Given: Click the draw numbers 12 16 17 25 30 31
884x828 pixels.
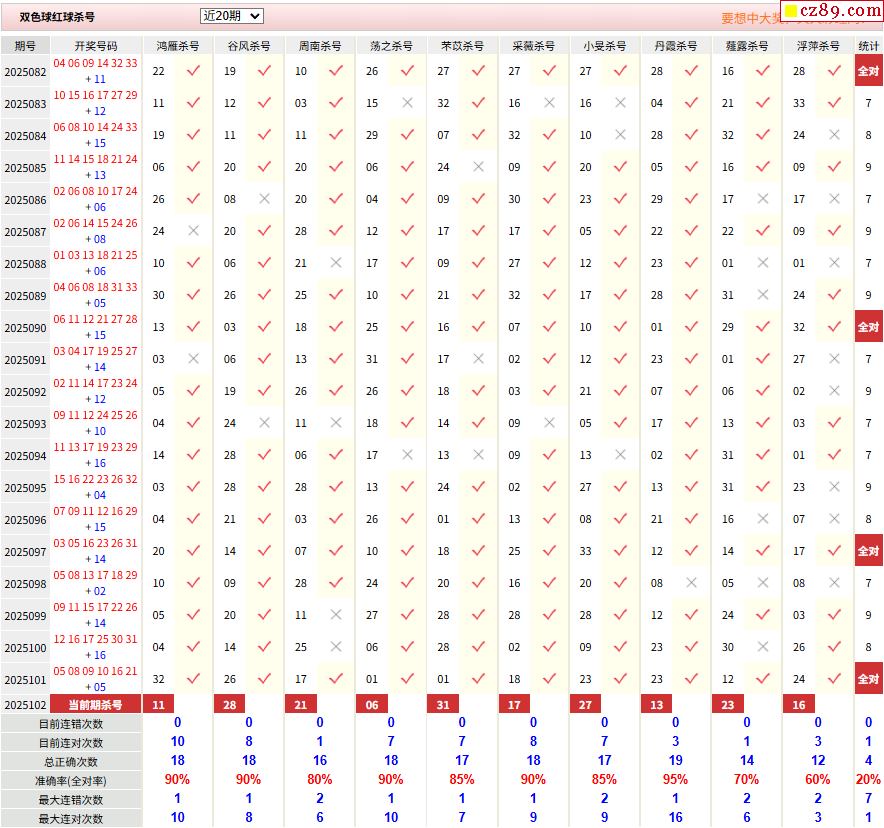Looking at the screenshot, I should [95, 639].
